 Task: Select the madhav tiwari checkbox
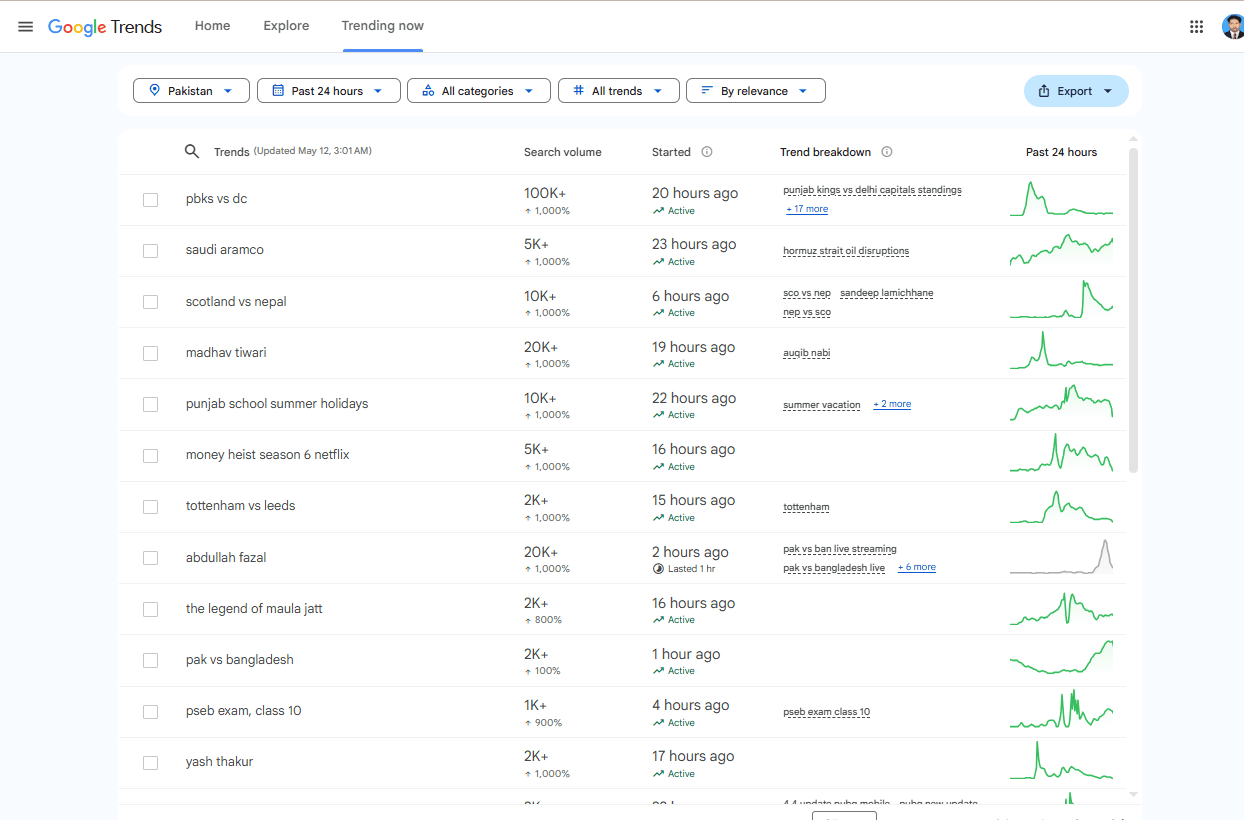(x=150, y=353)
